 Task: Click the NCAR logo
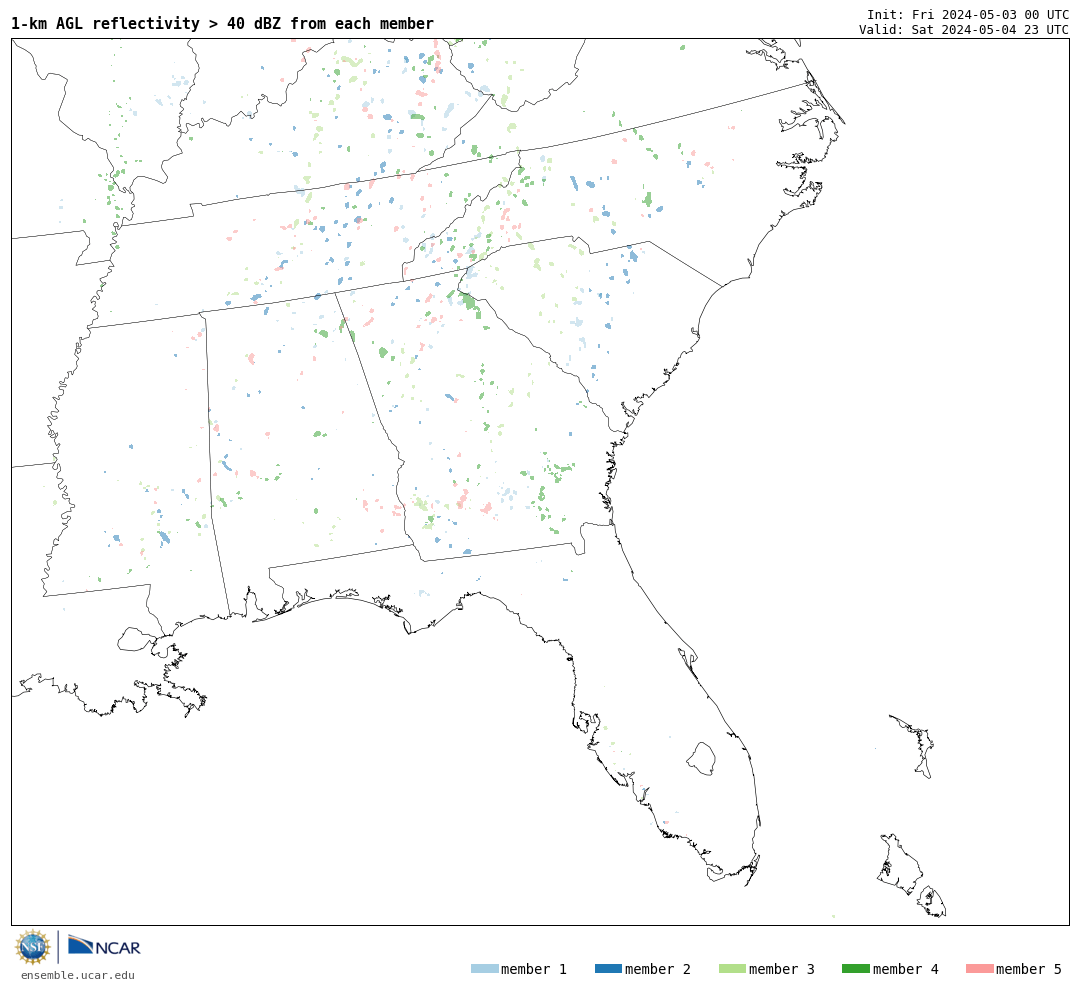click(104, 946)
